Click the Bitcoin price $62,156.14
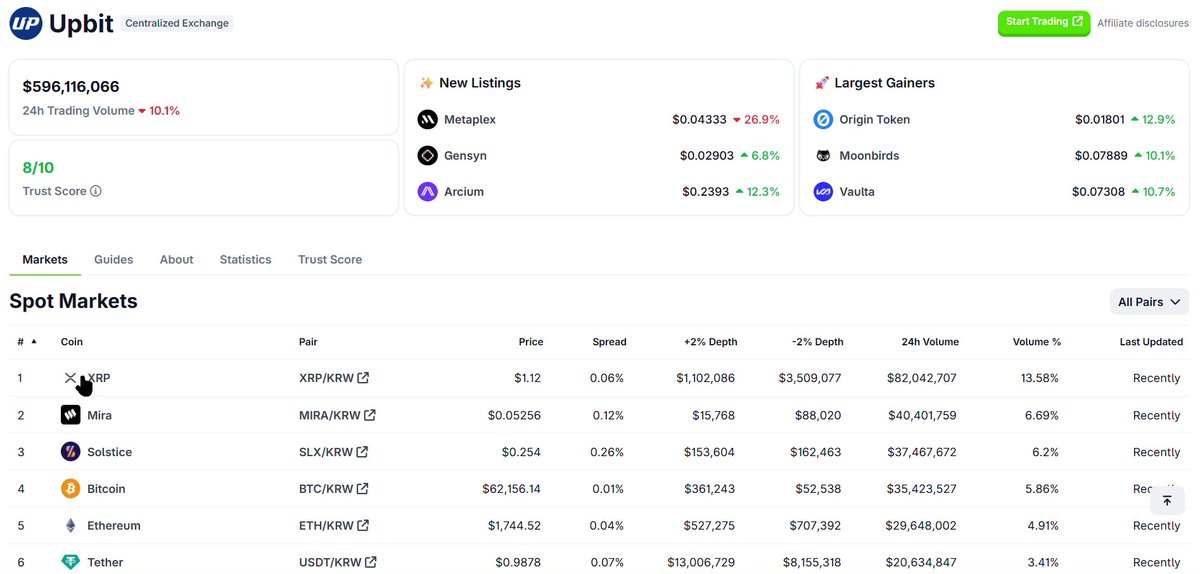The width and height of the screenshot is (1200, 574). click(511, 489)
